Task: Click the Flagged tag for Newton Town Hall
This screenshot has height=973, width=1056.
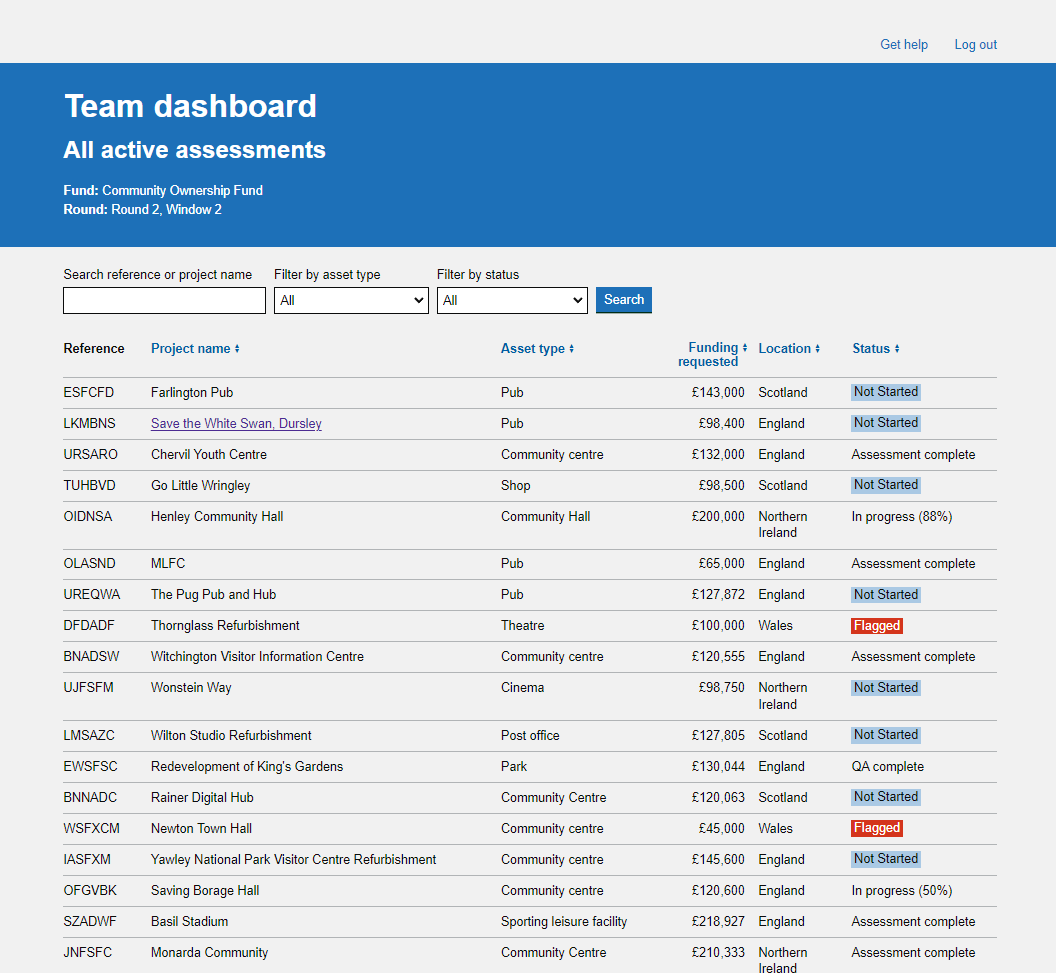Action: (x=877, y=828)
